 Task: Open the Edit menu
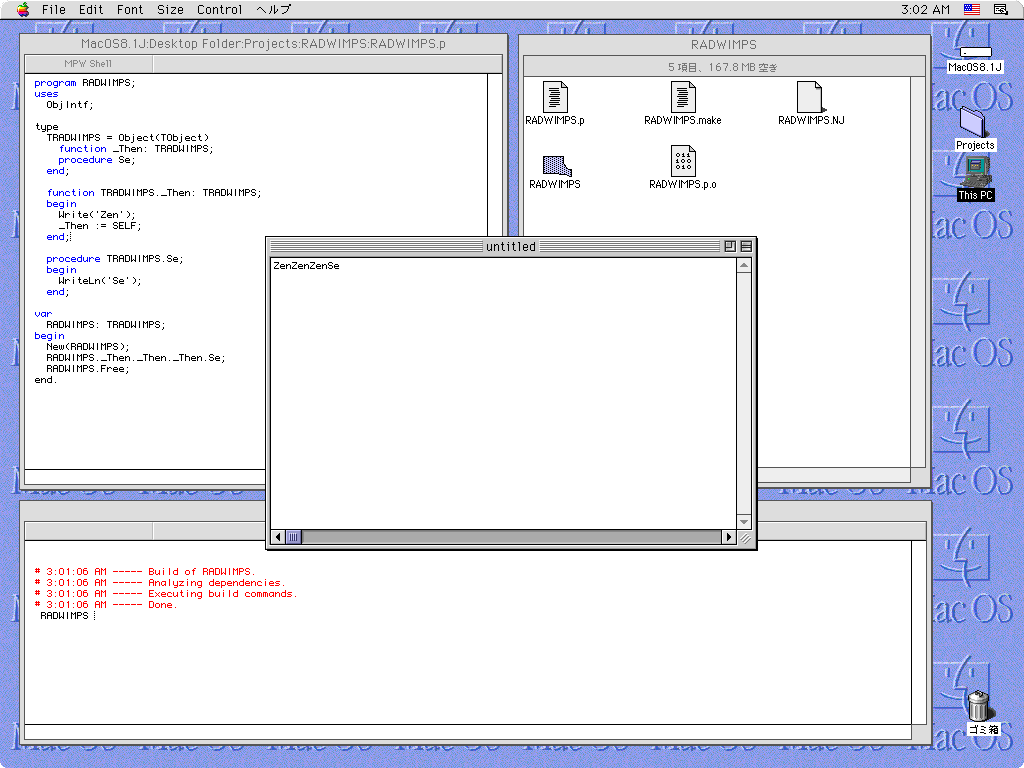pyautogui.click(x=91, y=9)
